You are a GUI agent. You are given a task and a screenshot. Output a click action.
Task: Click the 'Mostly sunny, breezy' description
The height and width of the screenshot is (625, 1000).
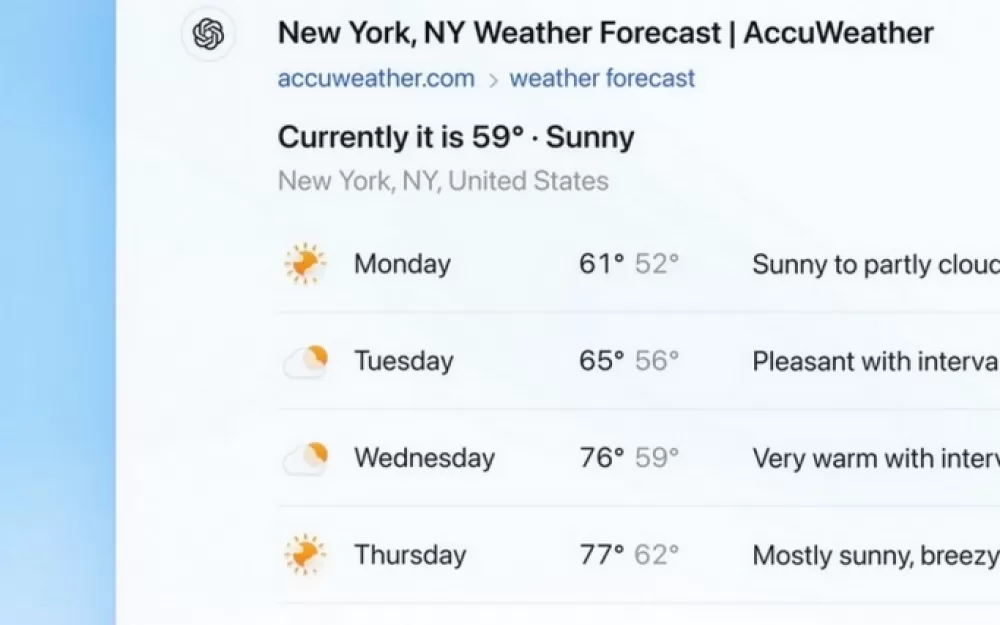874,555
